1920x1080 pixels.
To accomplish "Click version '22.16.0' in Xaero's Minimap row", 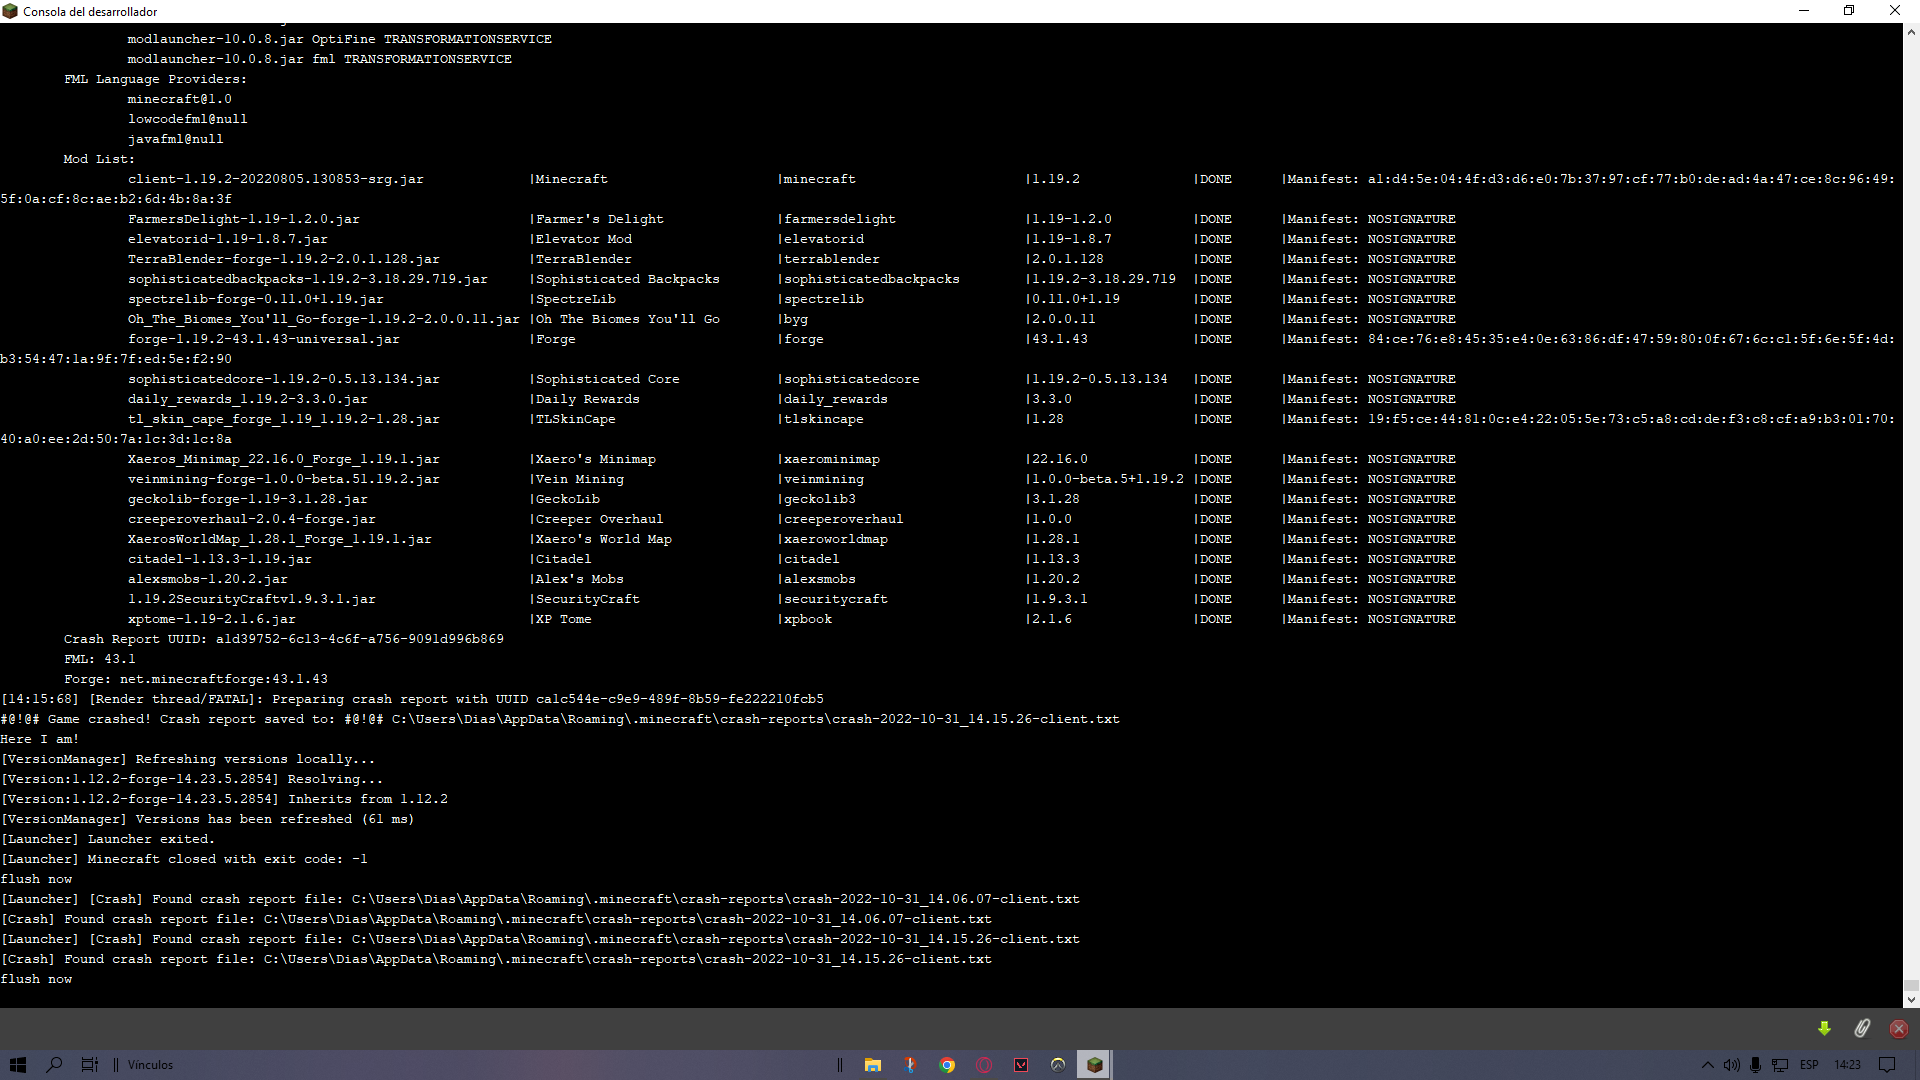I will click(1060, 459).
